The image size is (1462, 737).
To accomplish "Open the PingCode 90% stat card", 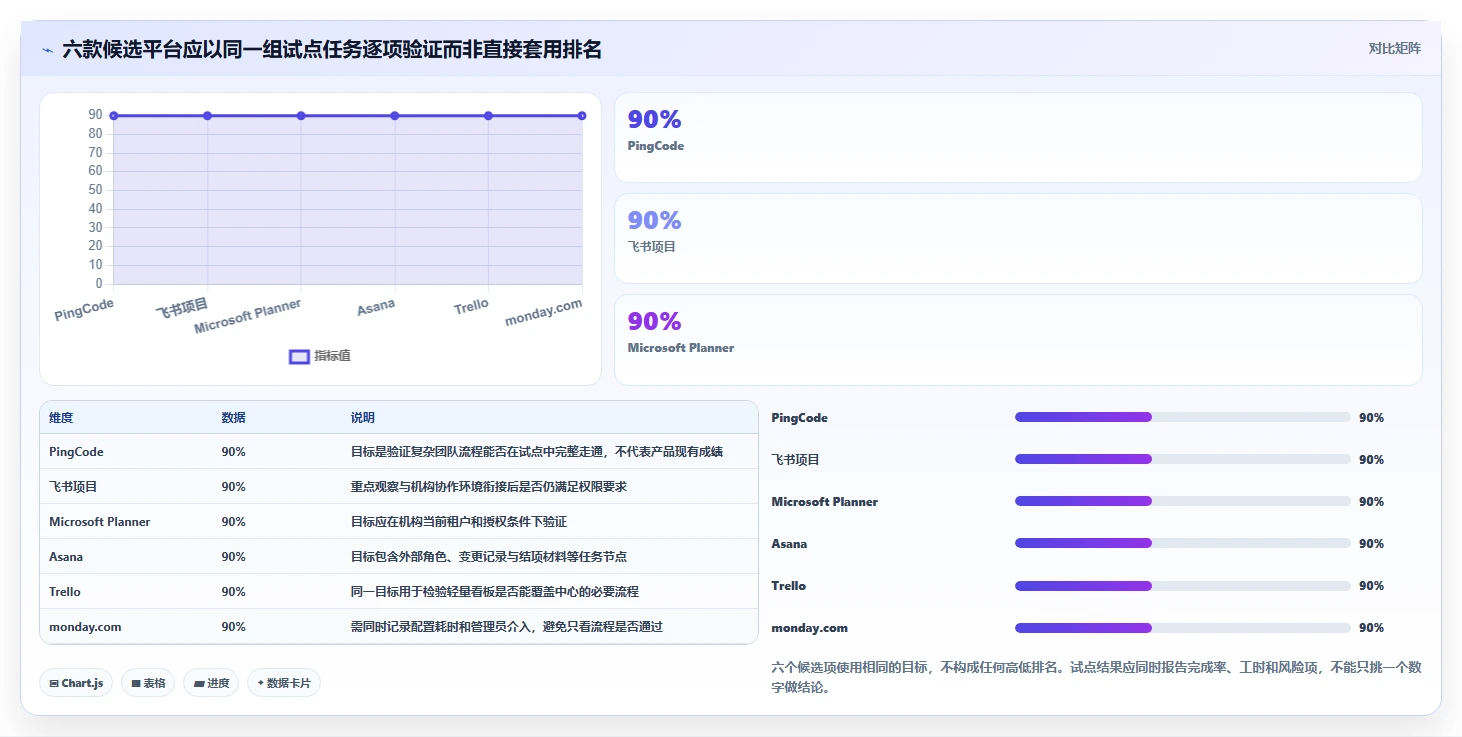I will pos(1018,138).
